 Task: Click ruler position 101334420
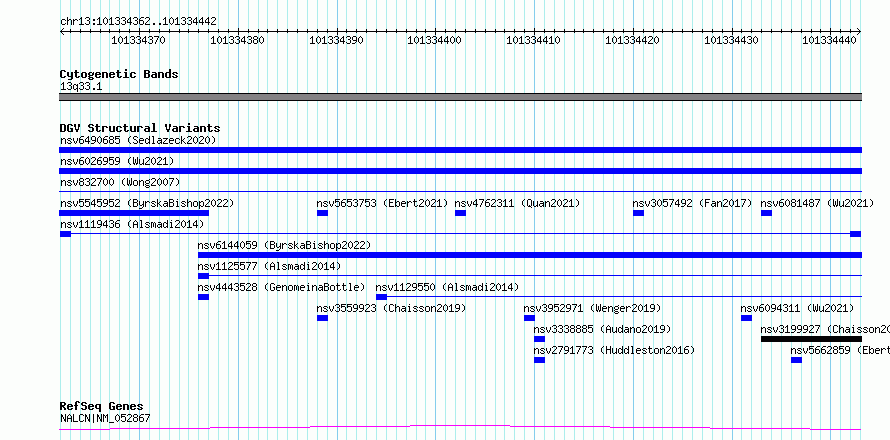pyautogui.click(x=633, y=40)
